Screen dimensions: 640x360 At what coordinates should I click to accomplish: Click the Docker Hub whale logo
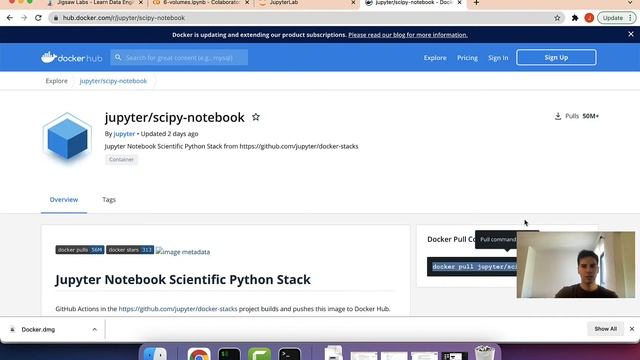point(71,58)
